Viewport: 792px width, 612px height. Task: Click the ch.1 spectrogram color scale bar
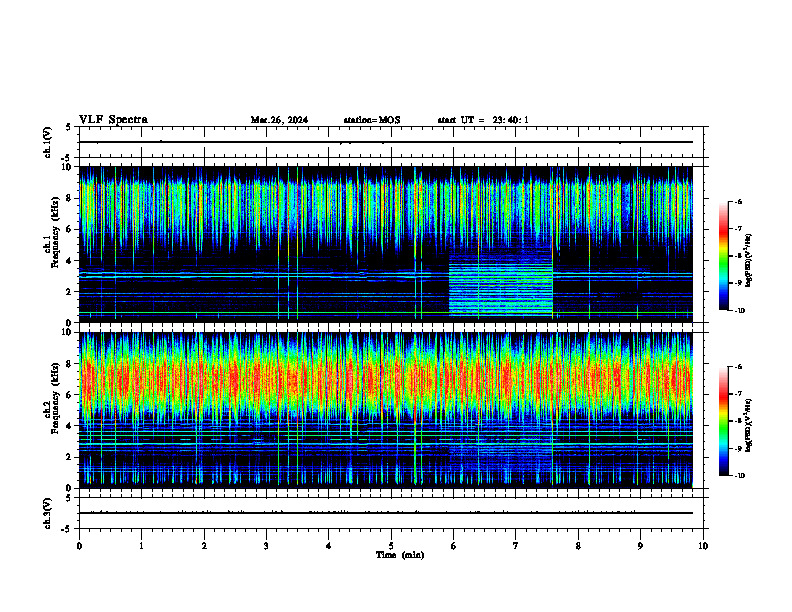tap(724, 256)
